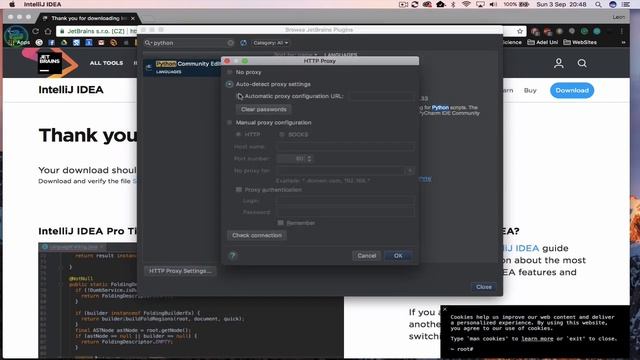The height and width of the screenshot is (360, 640).
Task: Reload the Chrome page
Action: (36, 31)
